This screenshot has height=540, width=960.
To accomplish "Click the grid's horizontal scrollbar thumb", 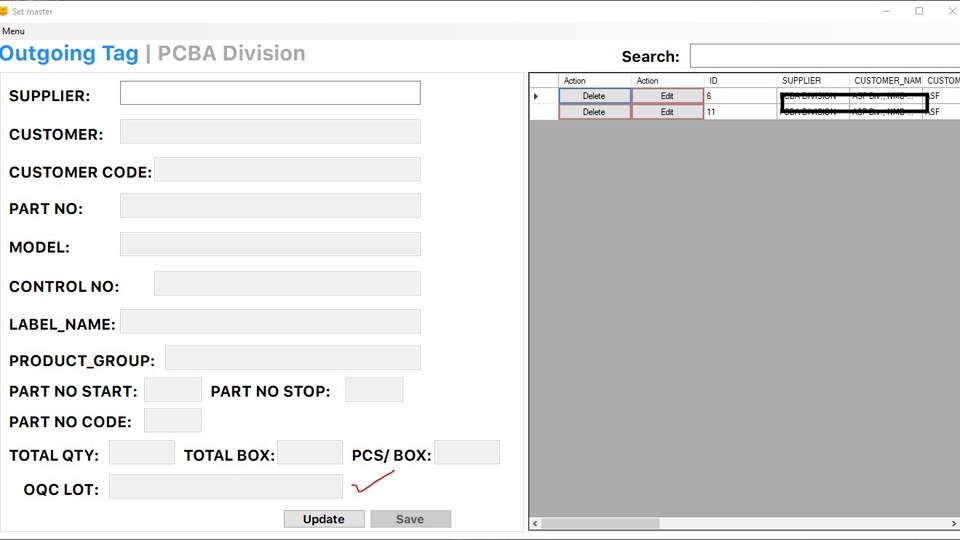I will [x=600, y=523].
